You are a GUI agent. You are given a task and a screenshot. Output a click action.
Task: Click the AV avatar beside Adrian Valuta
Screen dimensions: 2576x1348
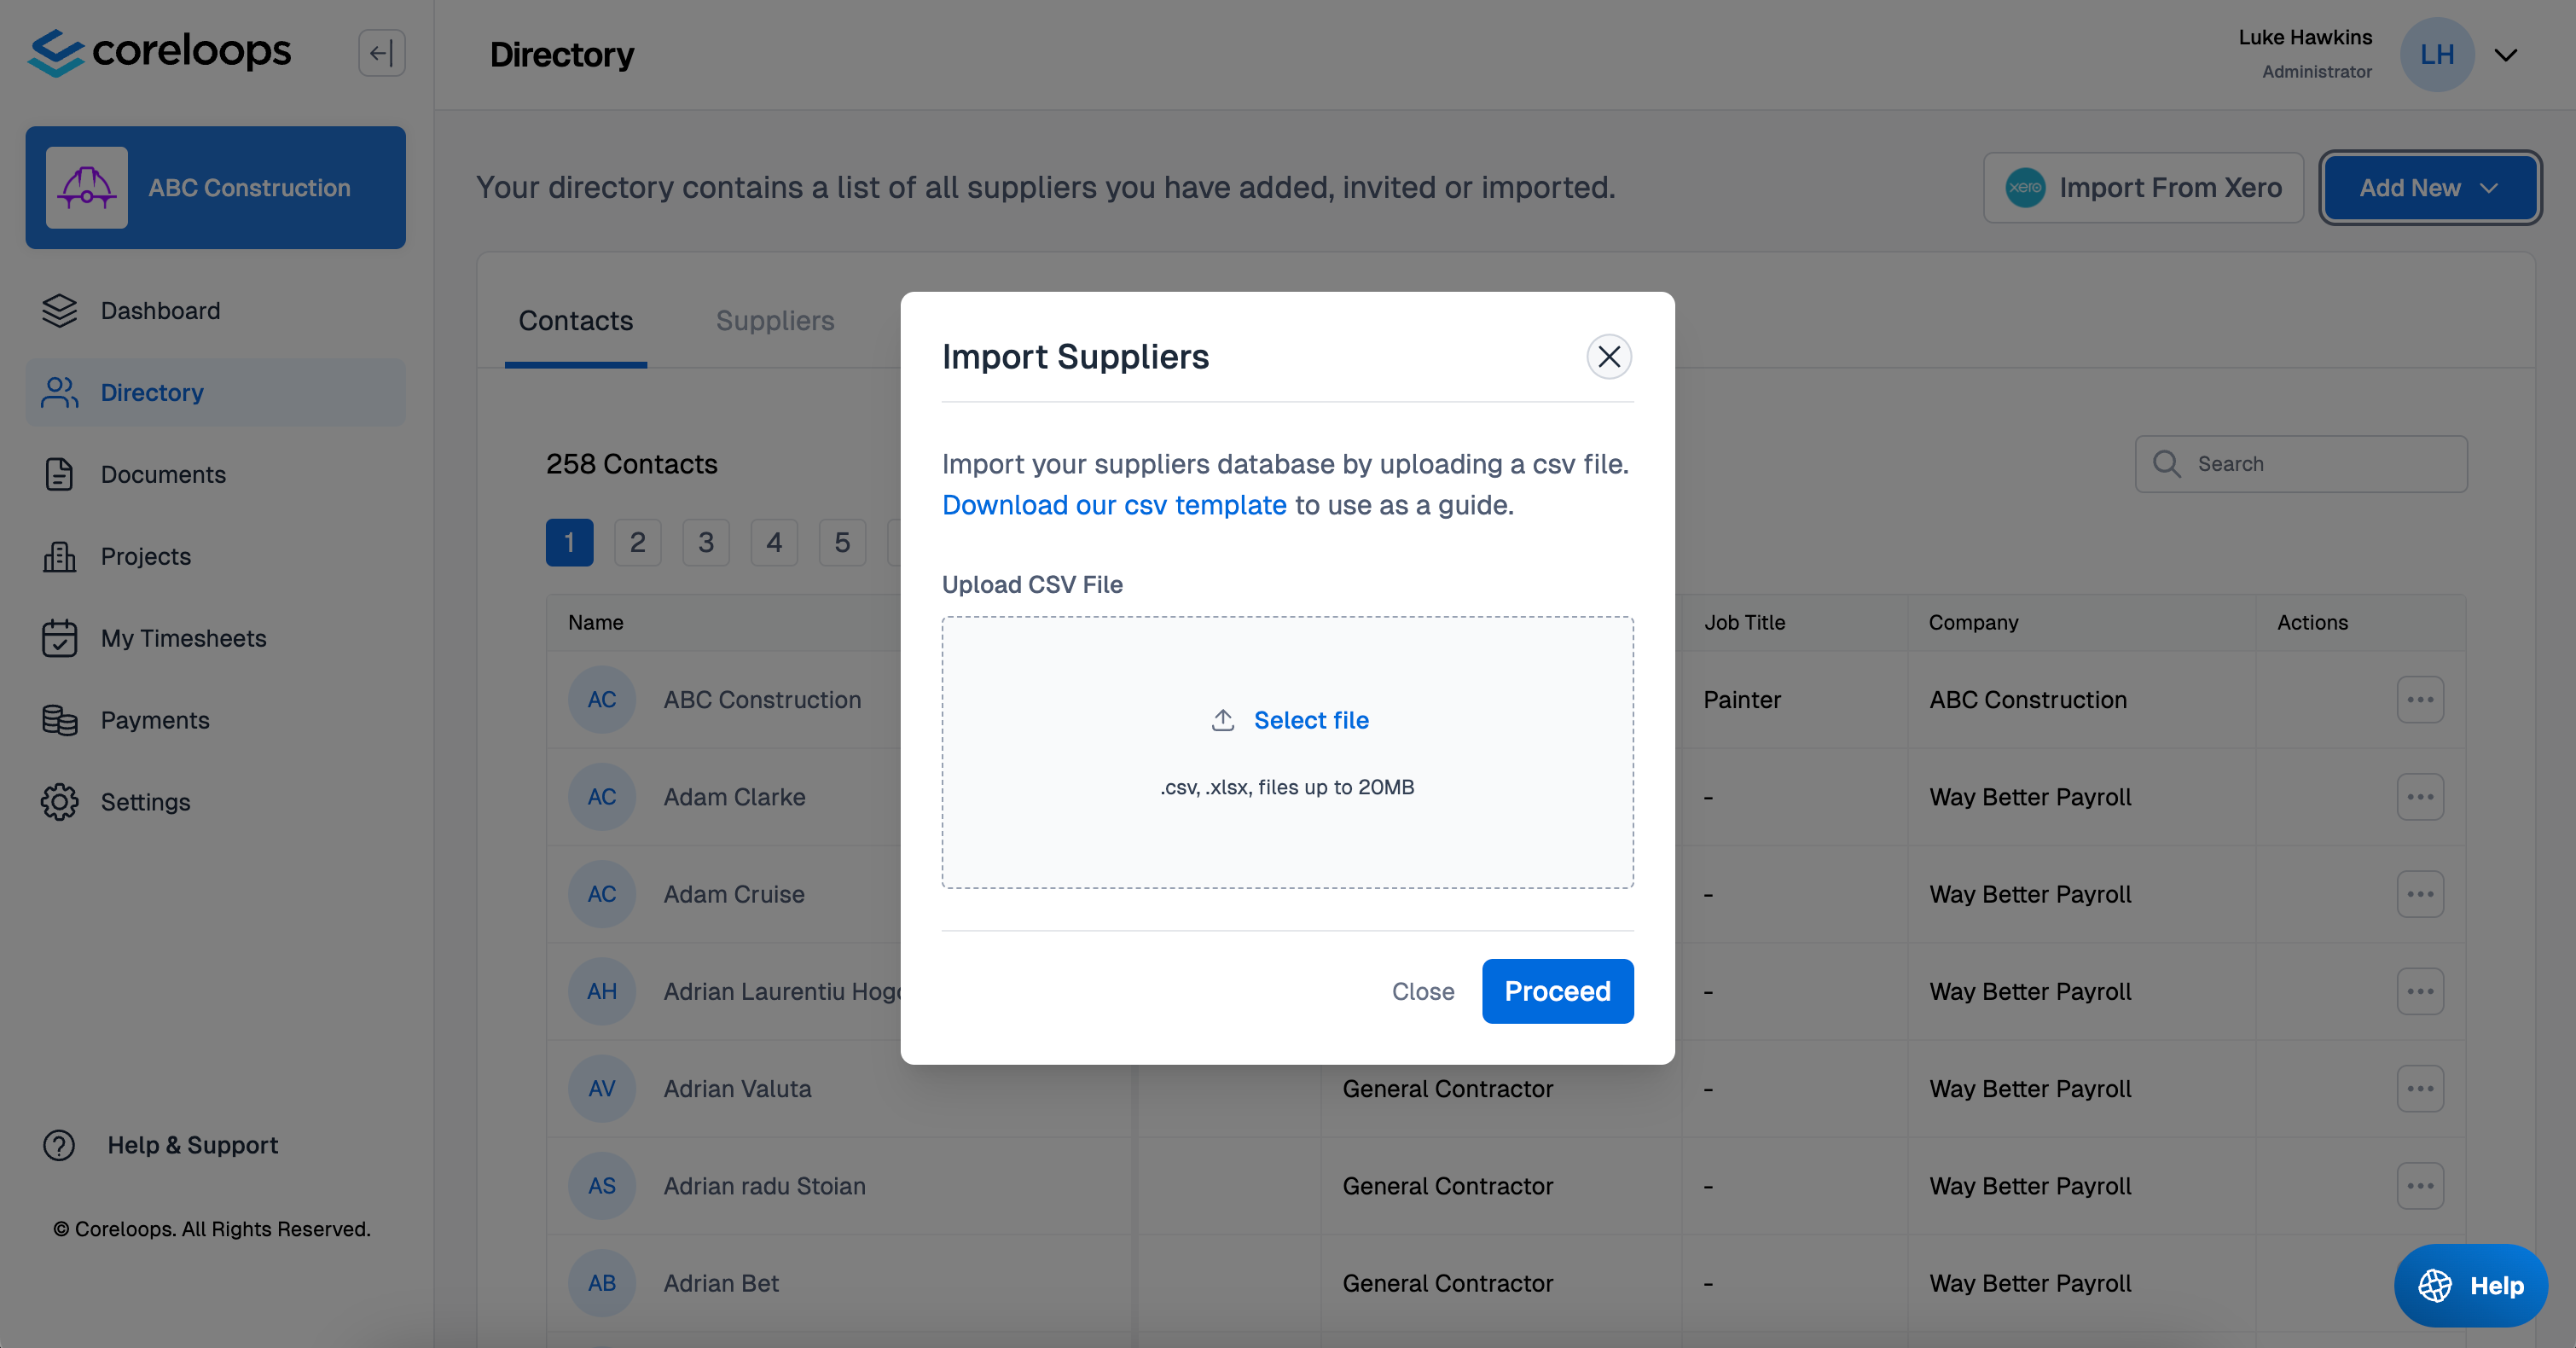(602, 1089)
